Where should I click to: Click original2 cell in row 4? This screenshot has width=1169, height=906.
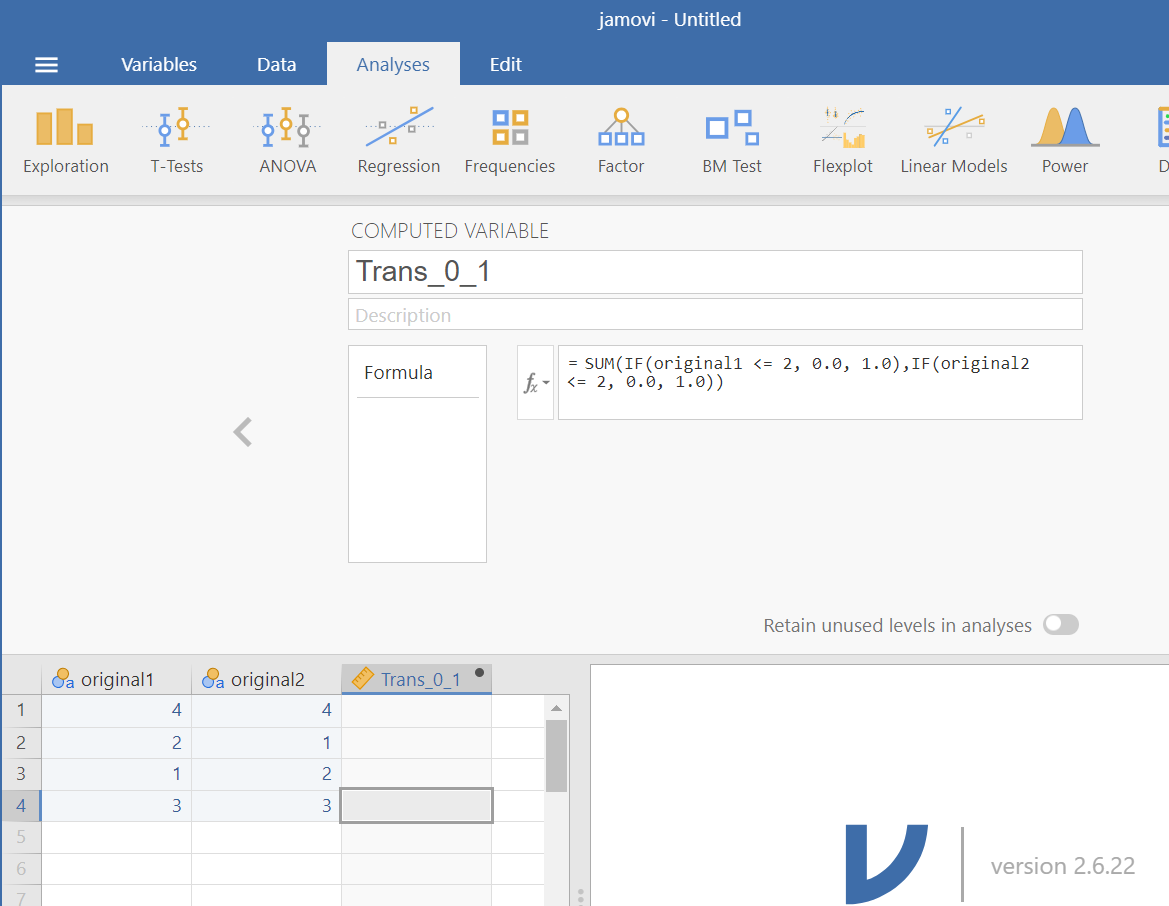pos(266,806)
